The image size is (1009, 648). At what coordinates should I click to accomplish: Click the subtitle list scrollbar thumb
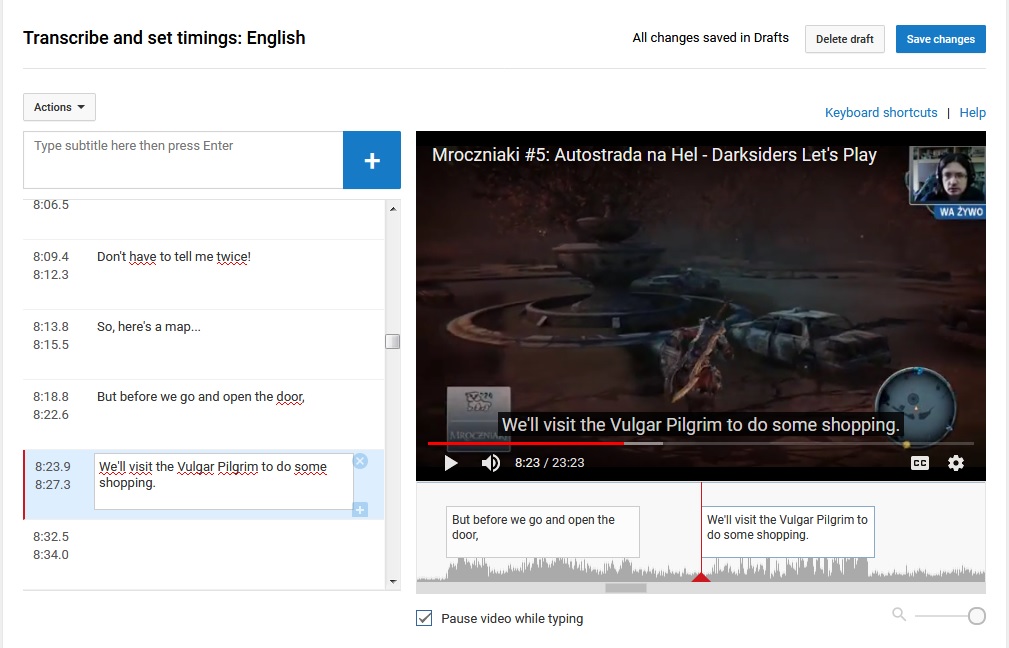[x=393, y=341]
